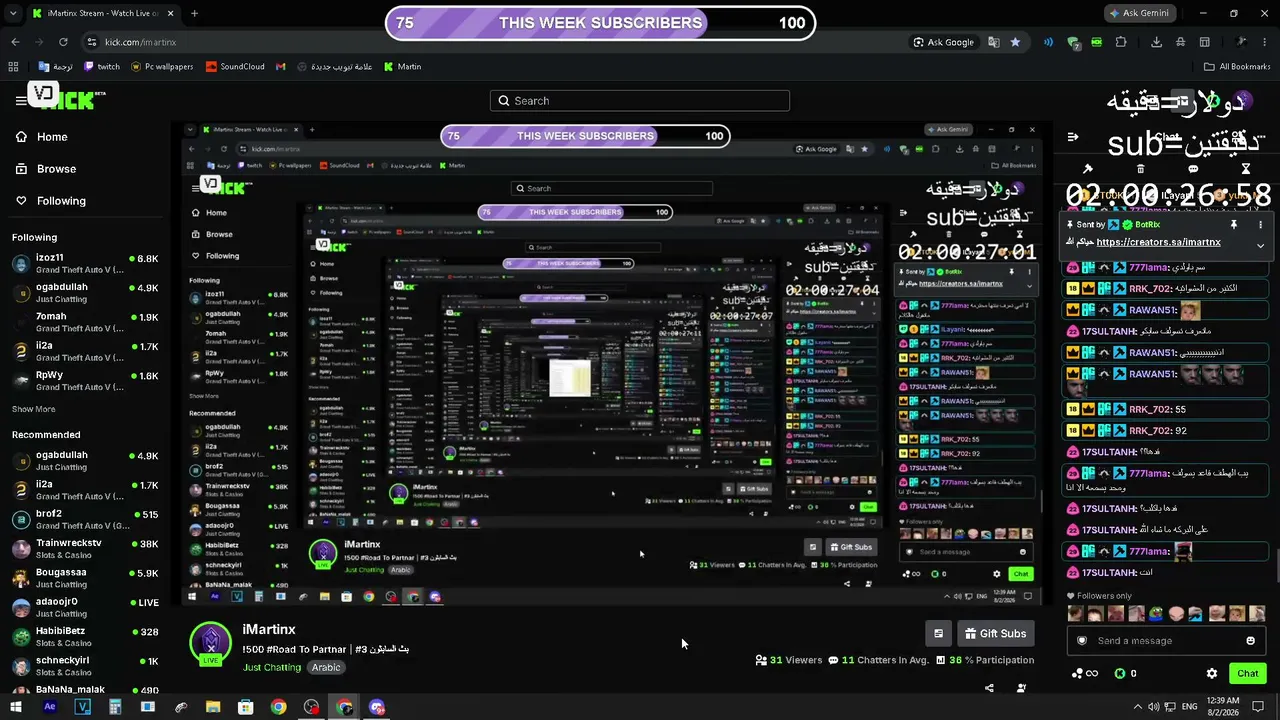
Task: Open the browser tab search dropdown
Action: point(14,14)
